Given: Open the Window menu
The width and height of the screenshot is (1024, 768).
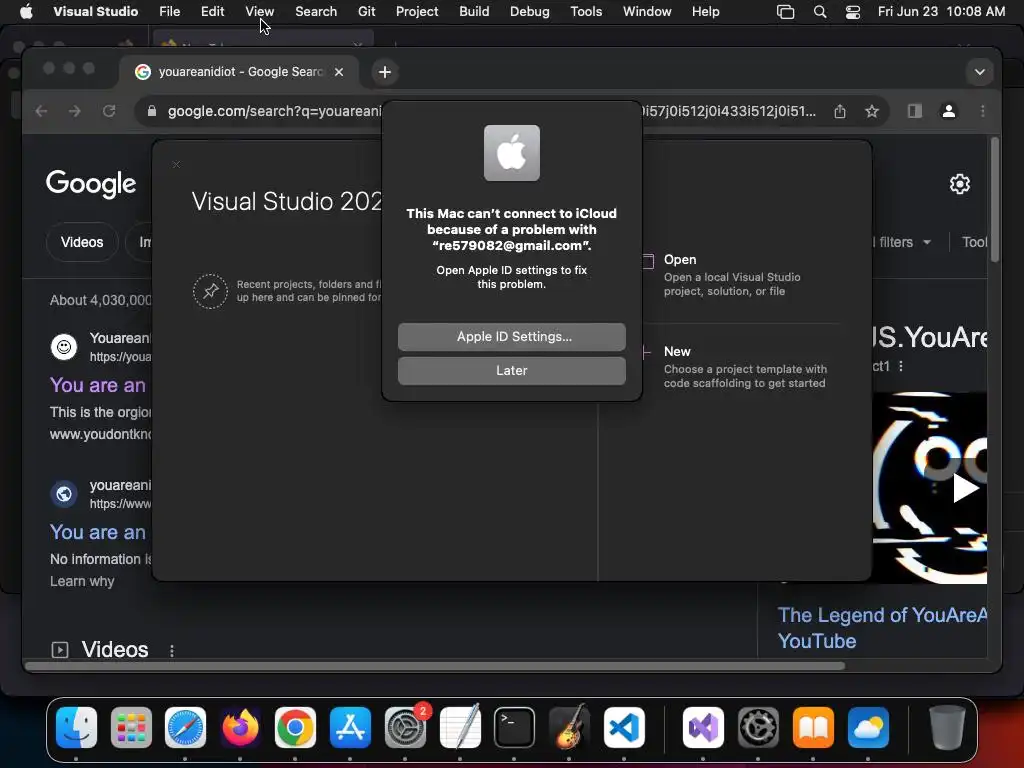Looking at the screenshot, I should point(647,11).
